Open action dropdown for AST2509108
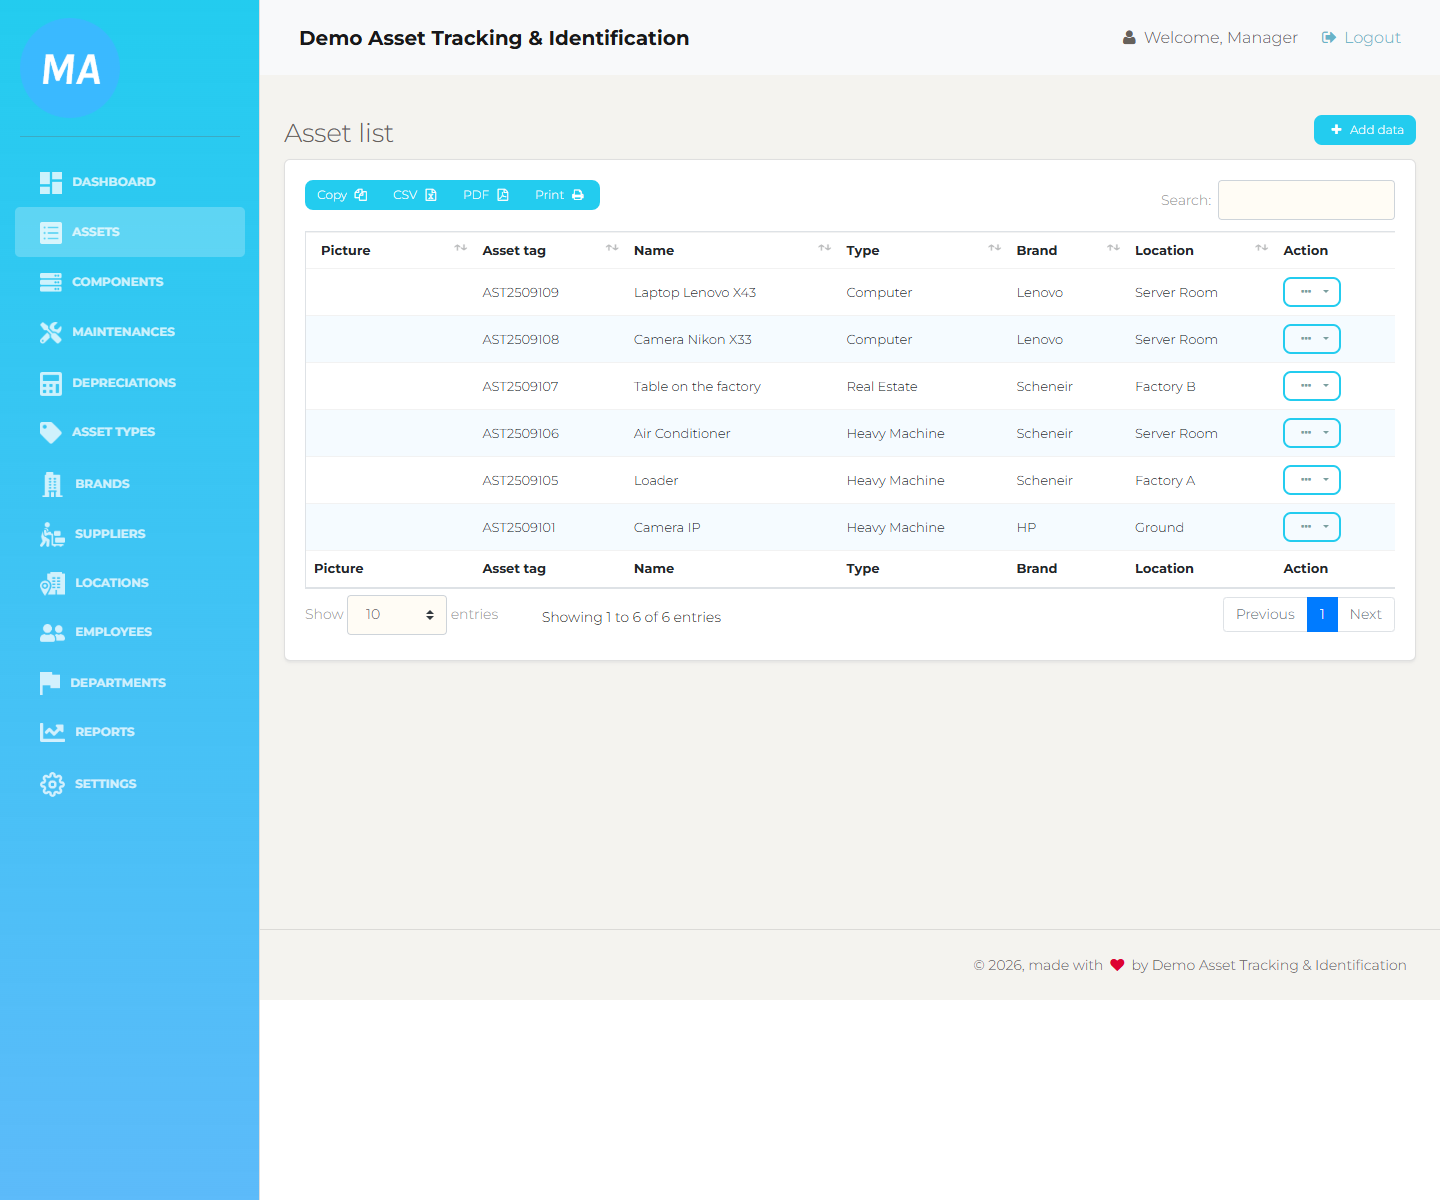Image resolution: width=1440 pixels, height=1200 pixels. [x=1312, y=339]
